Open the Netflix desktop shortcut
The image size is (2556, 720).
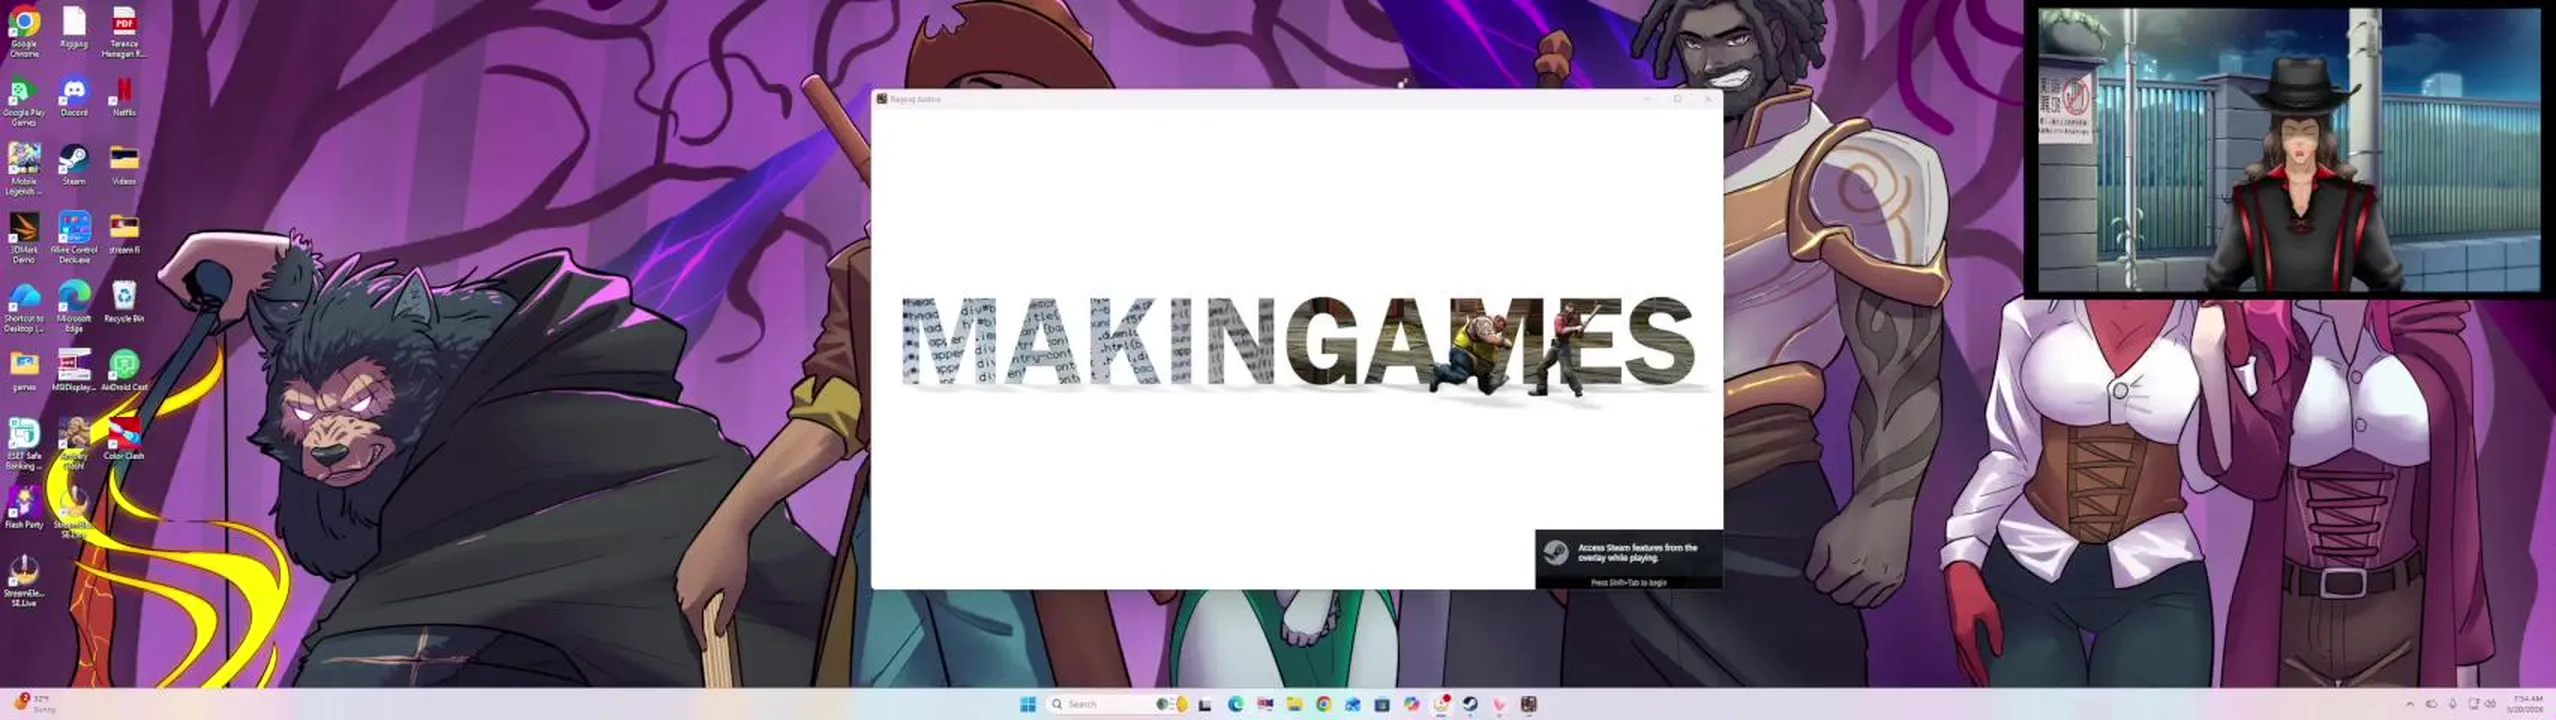124,96
